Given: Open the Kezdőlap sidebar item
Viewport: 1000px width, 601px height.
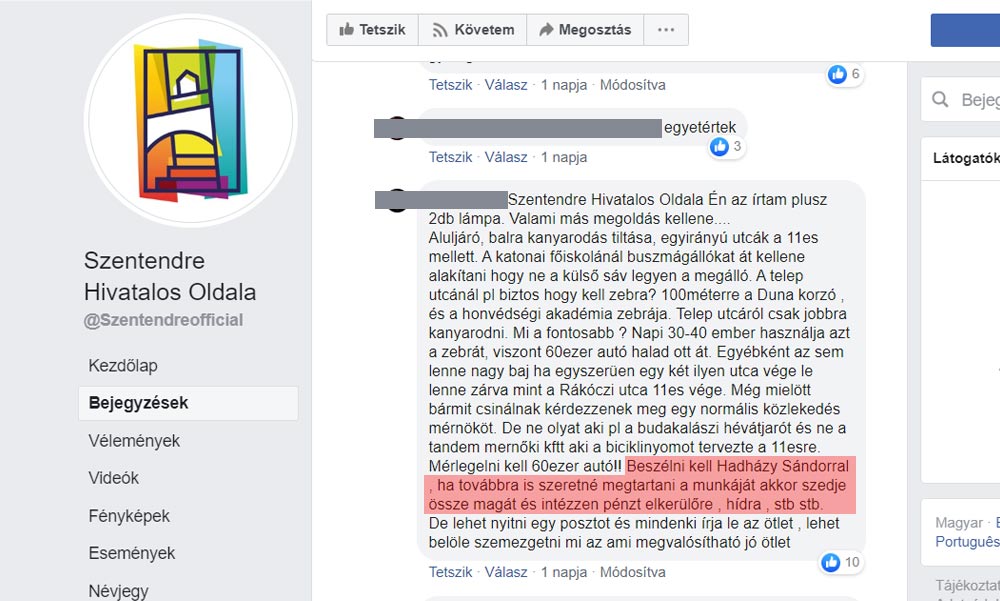Looking at the screenshot, I should pos(123,366).
